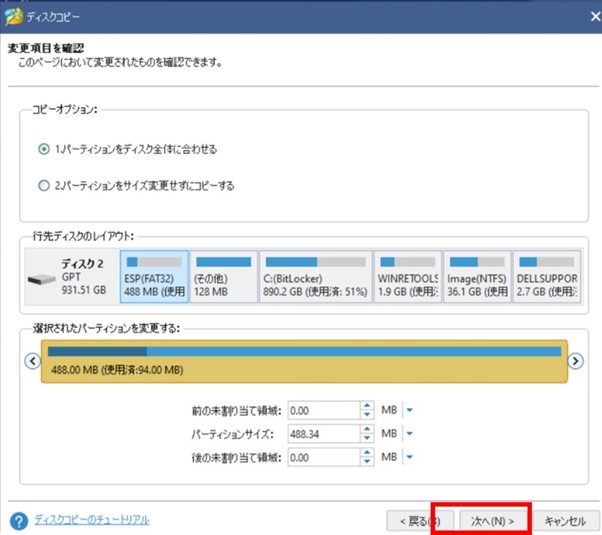The height and width of the screenshot is (535, 602).
Task: Click the キャンセル button
Action: pos(566,521)
